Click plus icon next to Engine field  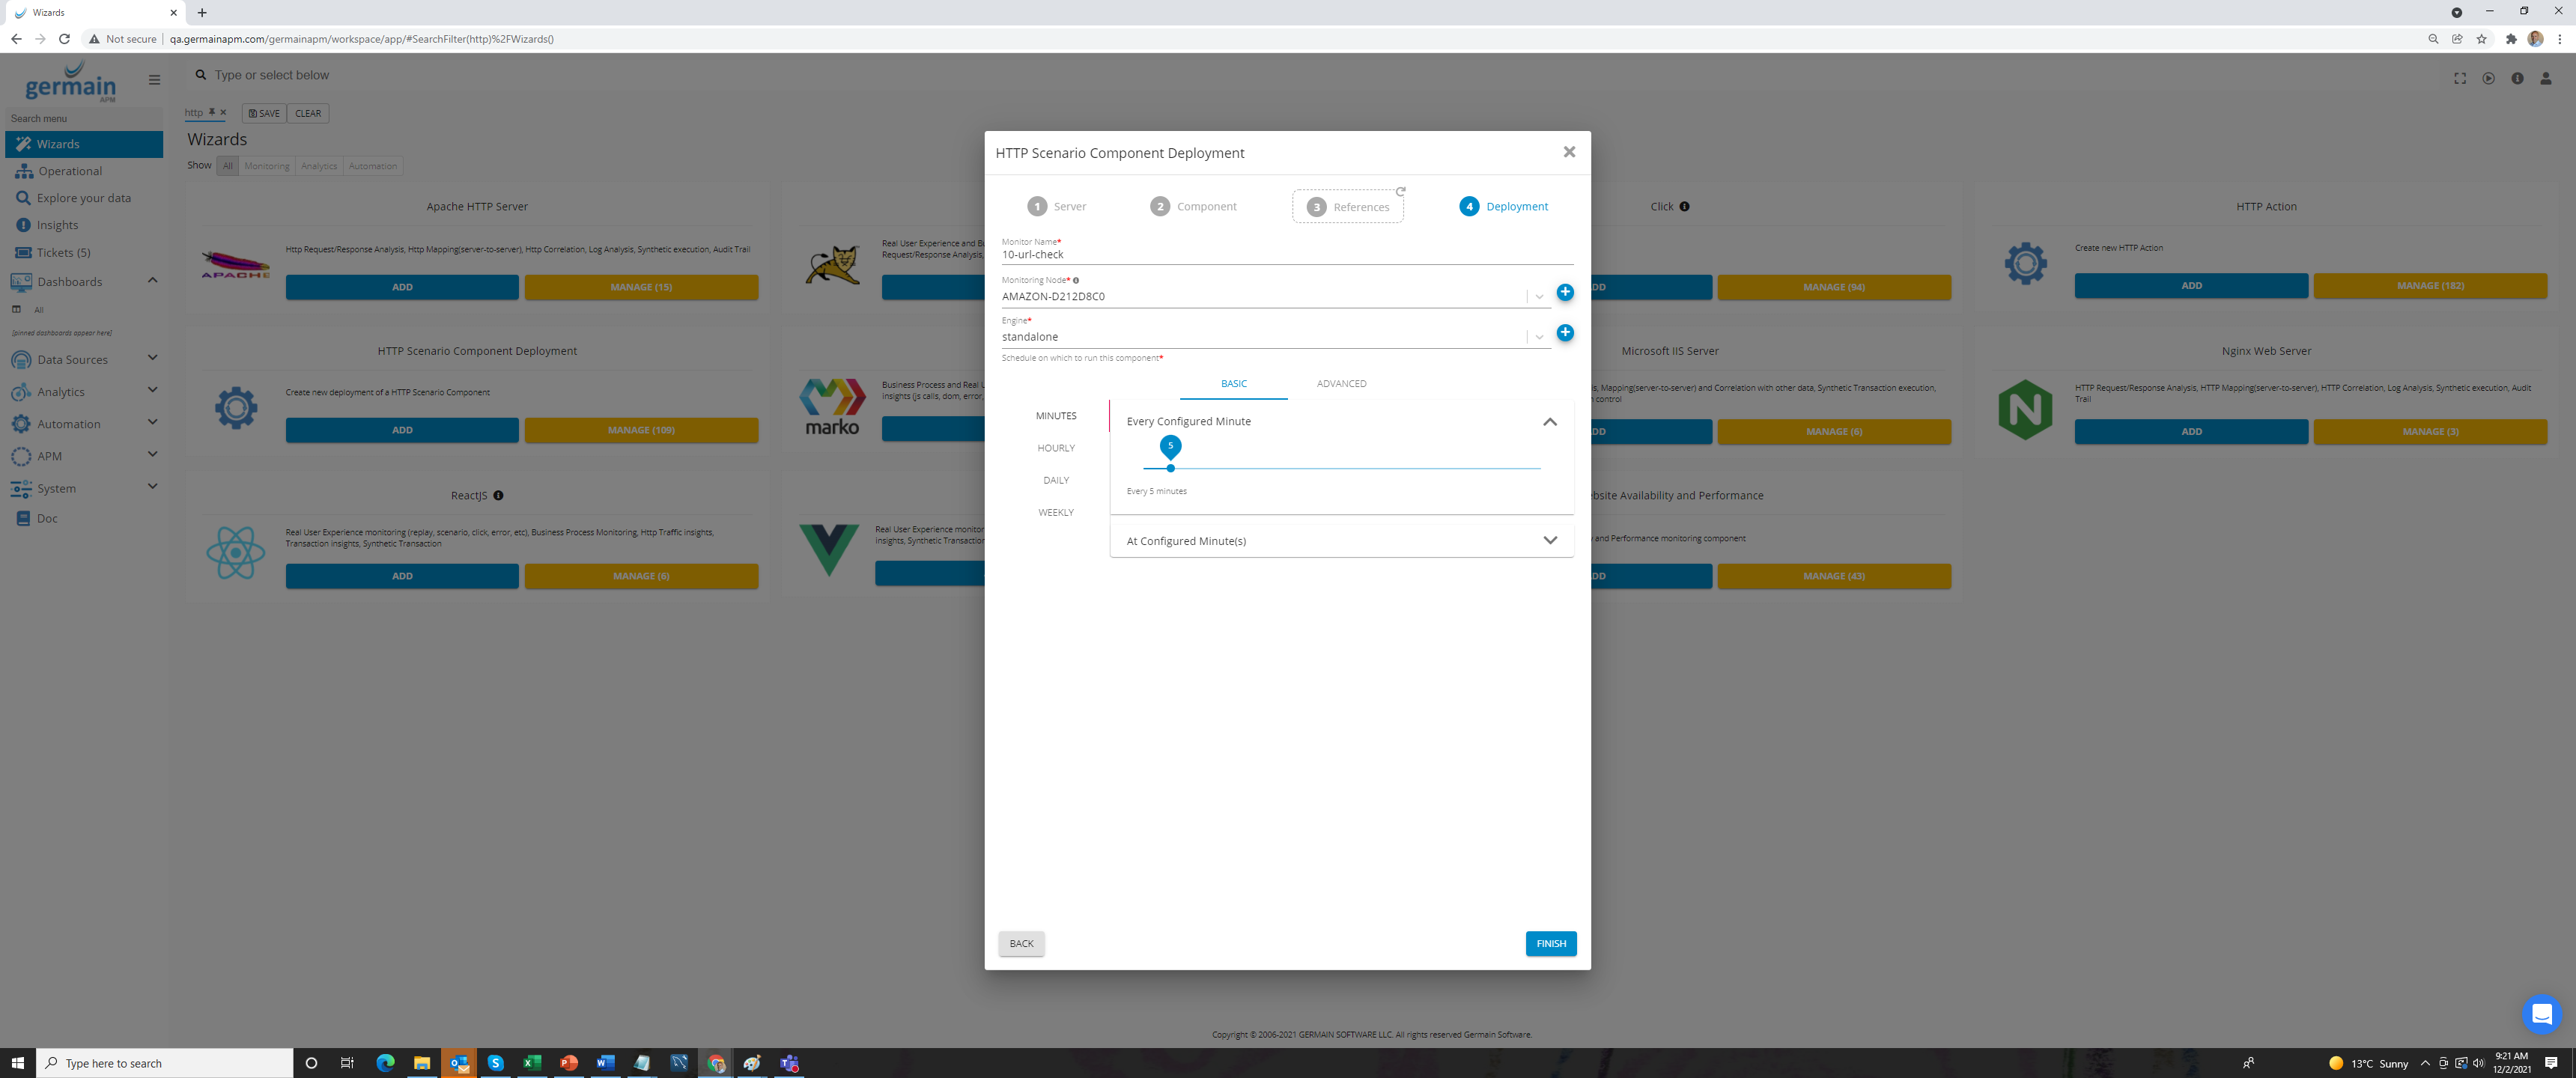(x=1564, y=333)
